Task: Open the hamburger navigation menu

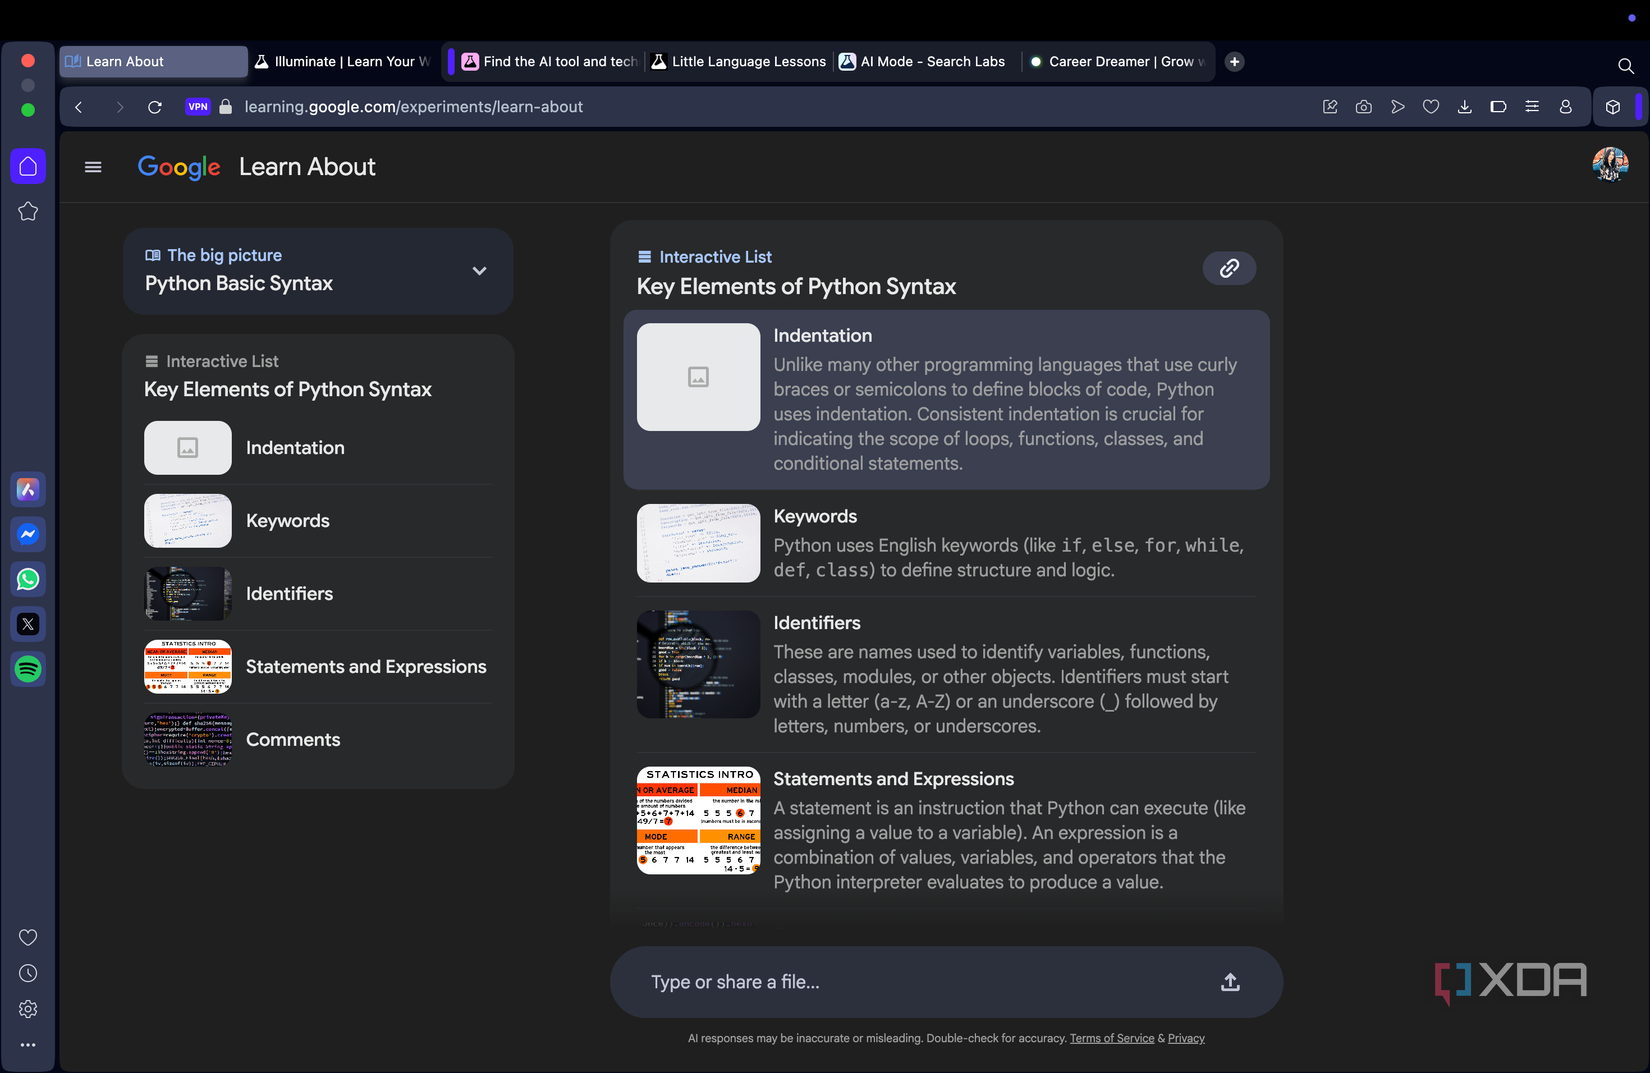Action: pyautogui.click(x=93, y=167)
